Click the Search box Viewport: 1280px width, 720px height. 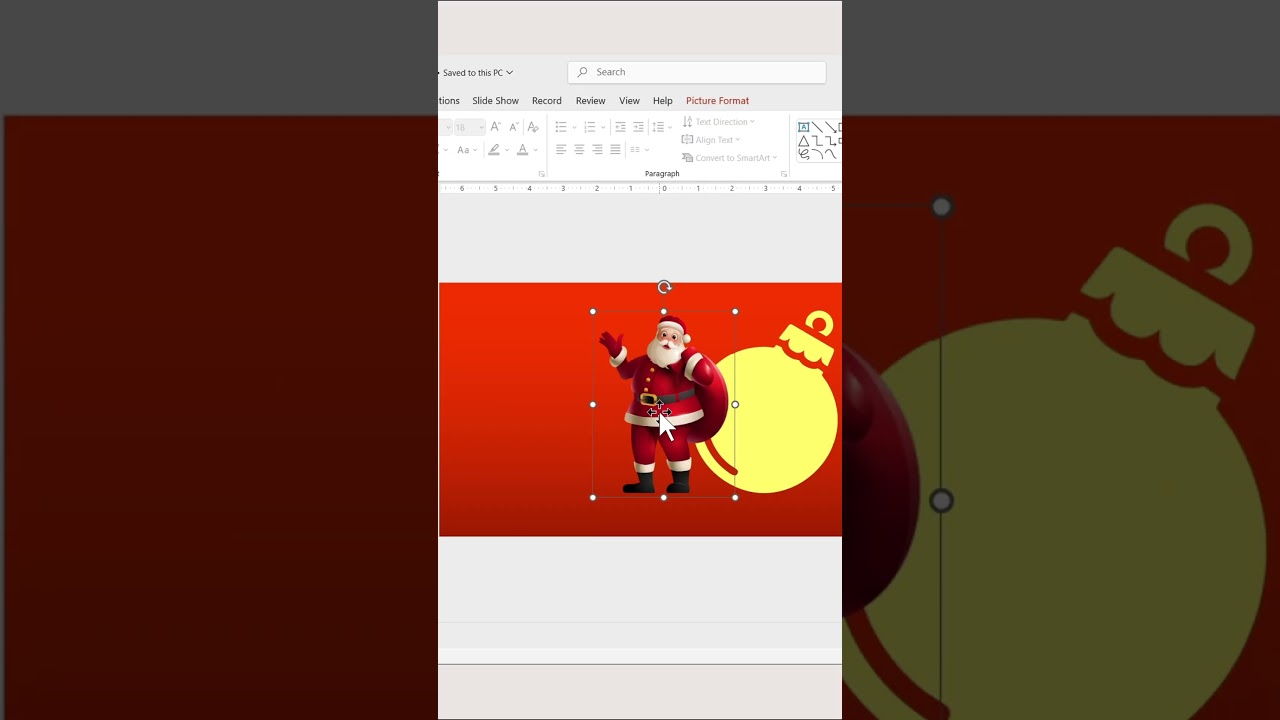click(697, 72)
